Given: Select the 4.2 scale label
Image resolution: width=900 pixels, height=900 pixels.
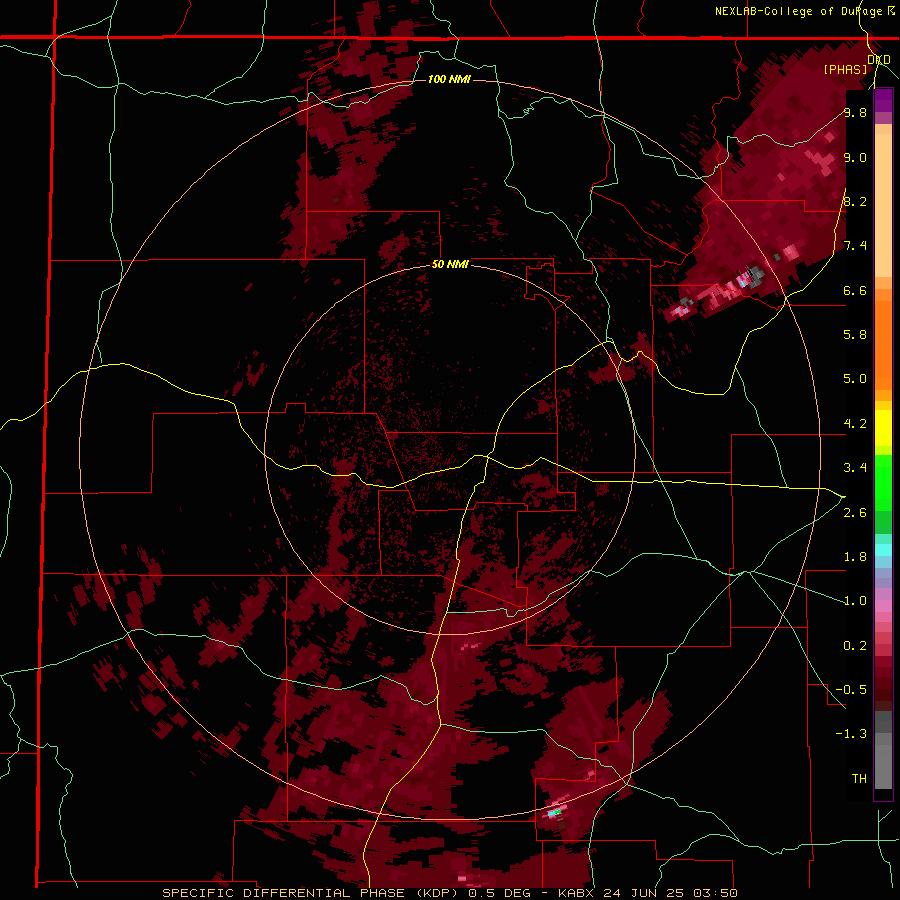Looking at the screenshot, I should (855, 424).
